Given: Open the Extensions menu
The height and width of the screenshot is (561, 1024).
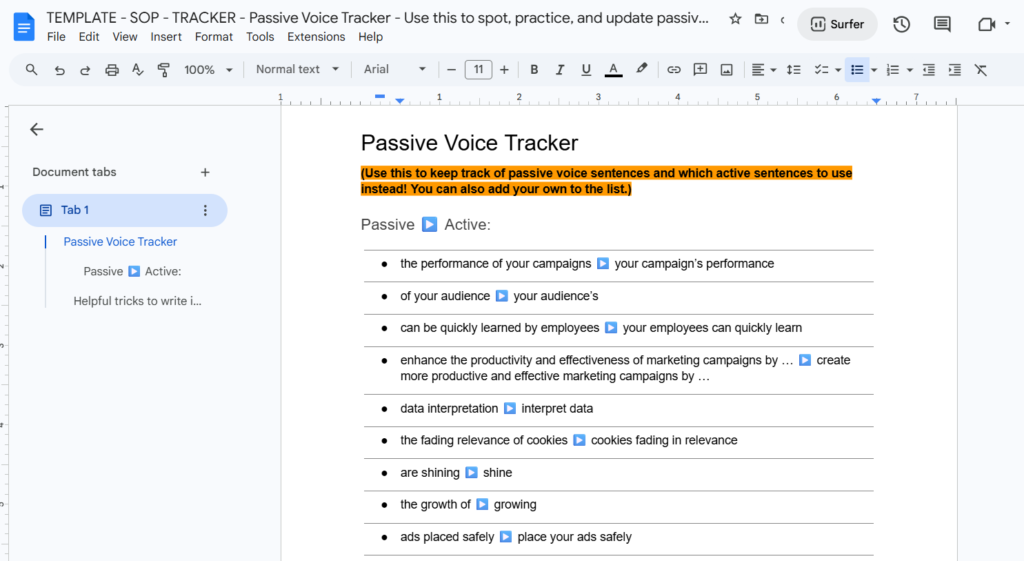Looking at the screenshot, I should click(x=316, y=37).
